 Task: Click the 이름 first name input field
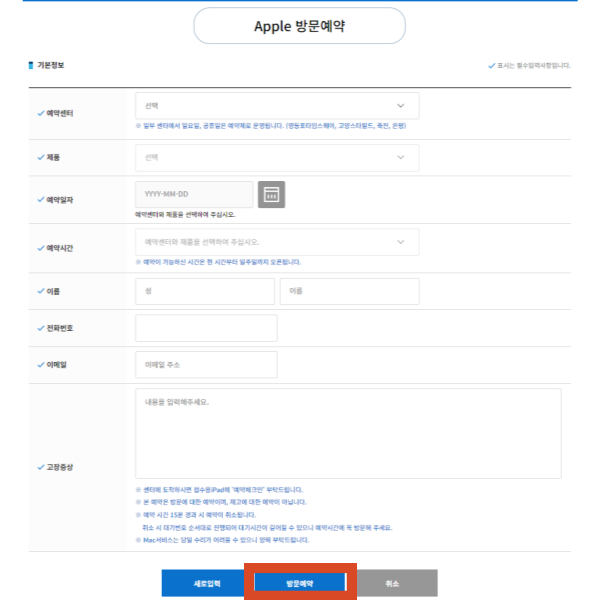(349, 291)
